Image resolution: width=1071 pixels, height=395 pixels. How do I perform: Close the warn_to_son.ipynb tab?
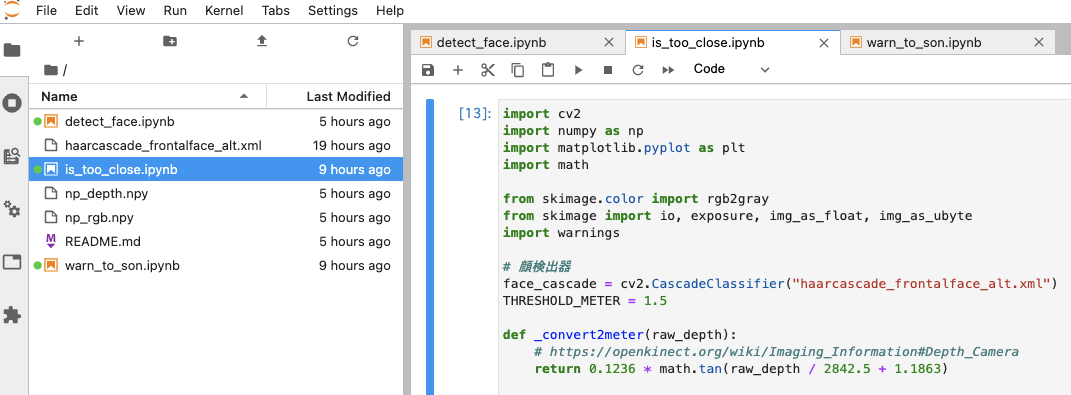[x=1039, y=42]
